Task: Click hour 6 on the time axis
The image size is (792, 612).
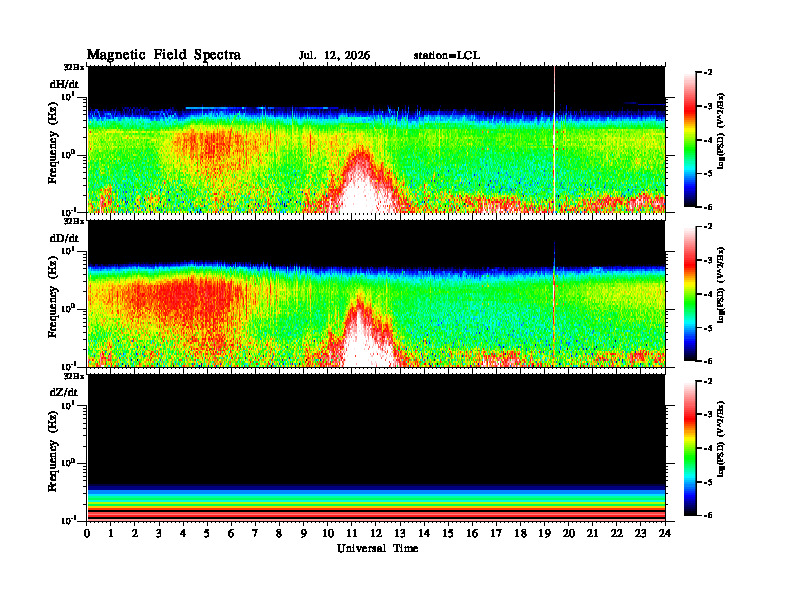Action: [232, 533]
